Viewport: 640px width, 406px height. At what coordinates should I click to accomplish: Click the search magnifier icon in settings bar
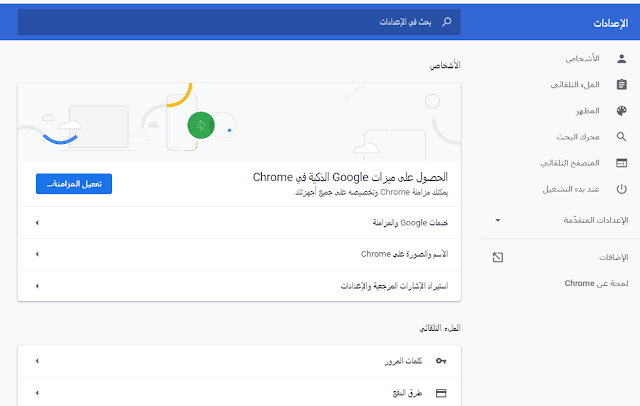447,22
